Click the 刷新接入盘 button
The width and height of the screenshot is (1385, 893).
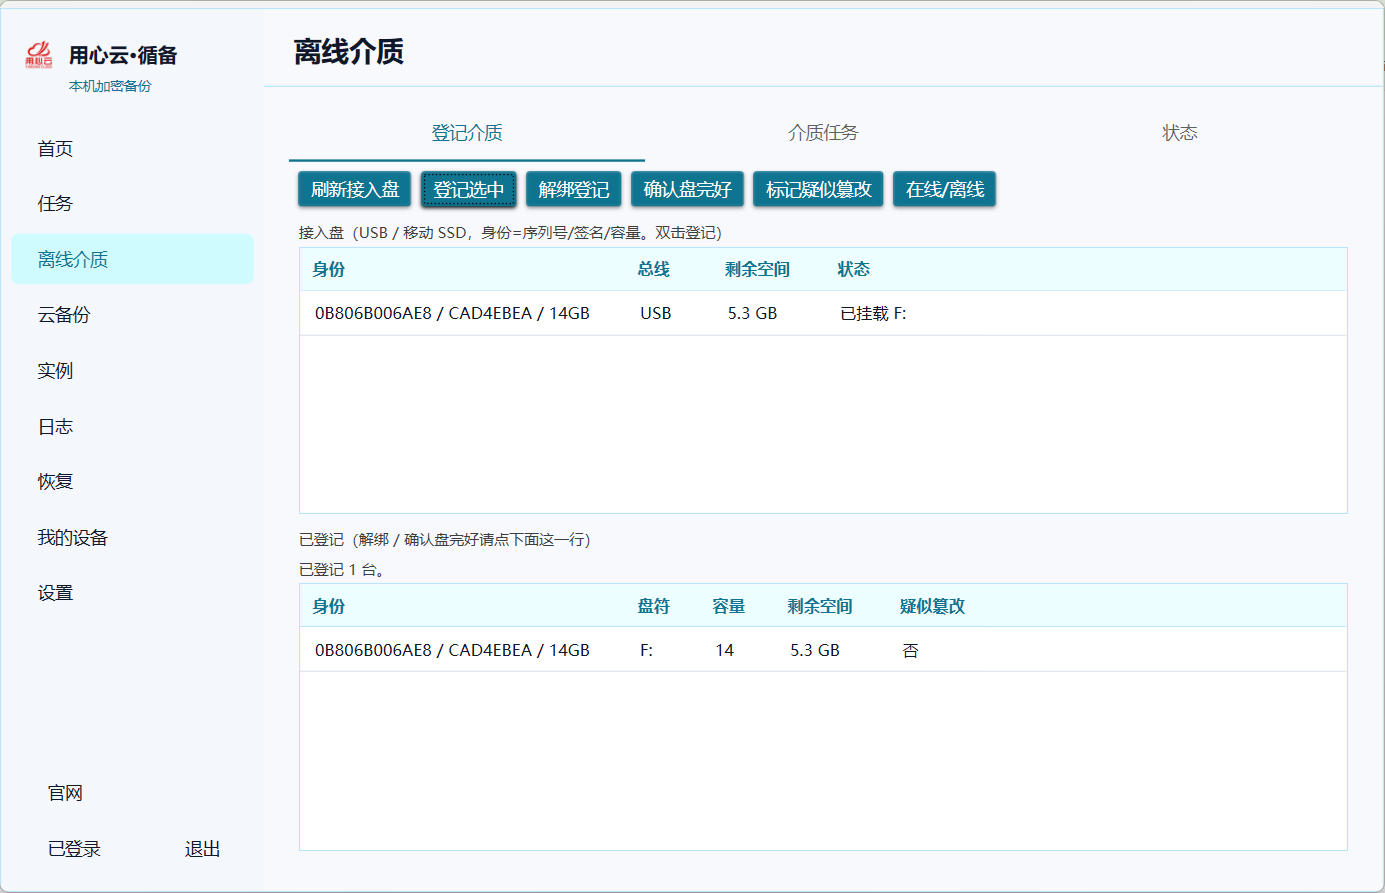coord(355,189)
